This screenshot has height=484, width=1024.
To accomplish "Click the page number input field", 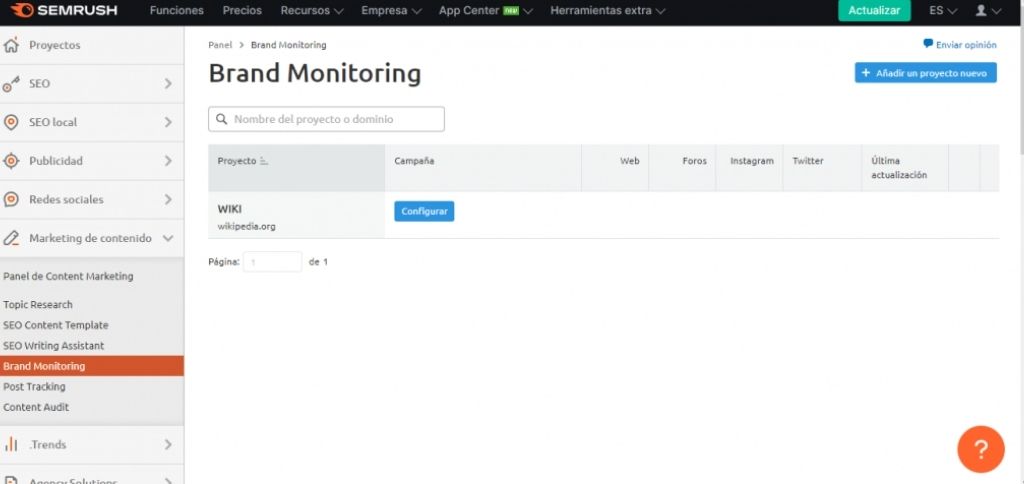I will pos(272,262).
